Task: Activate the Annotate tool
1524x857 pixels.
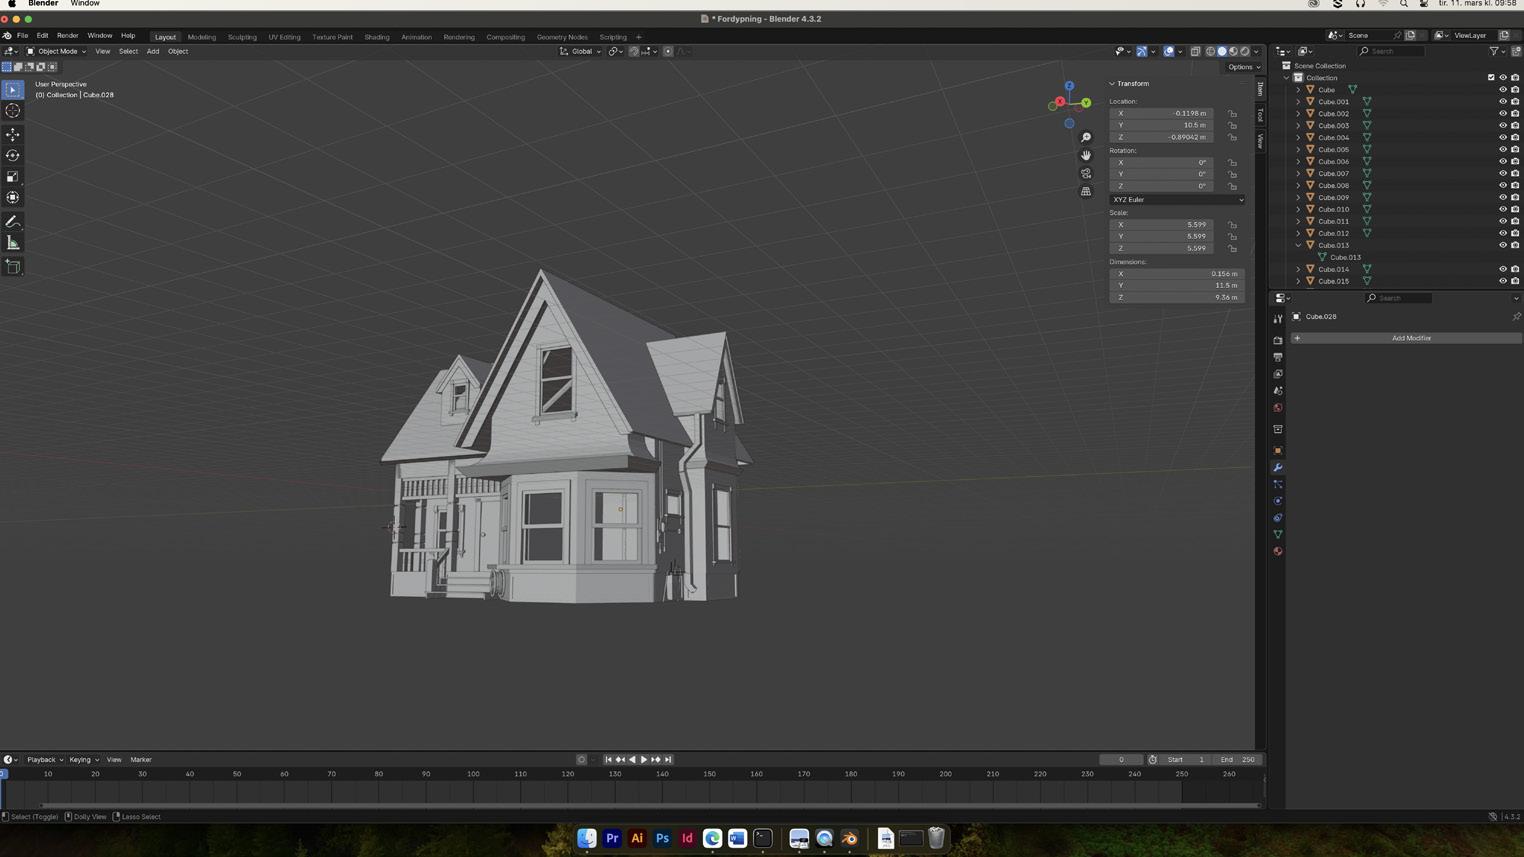Action: (13, 221)
